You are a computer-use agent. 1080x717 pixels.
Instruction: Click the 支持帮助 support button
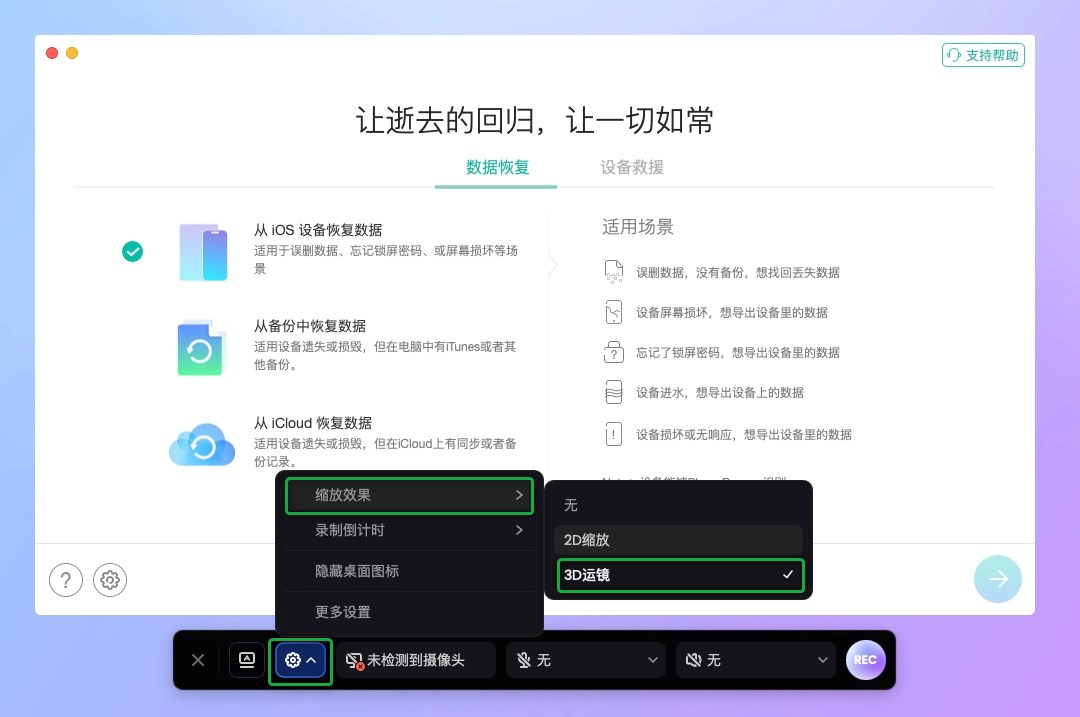[983, 55]
